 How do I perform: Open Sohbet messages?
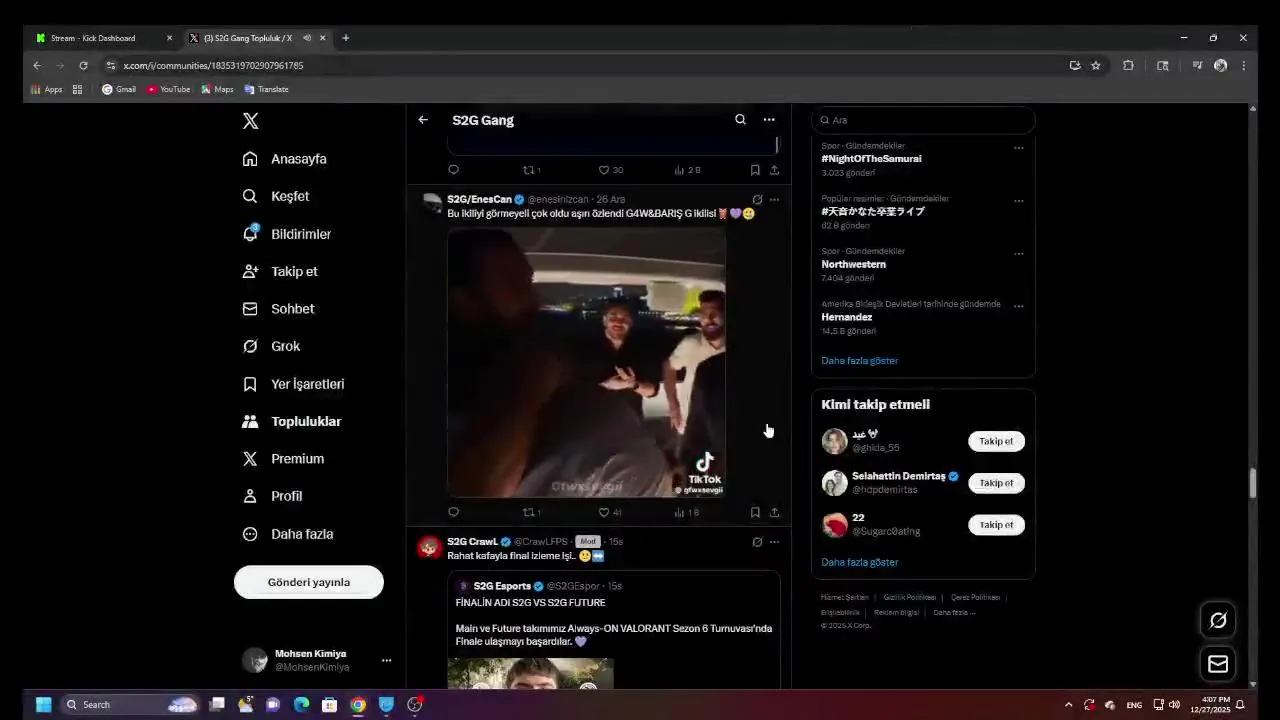[x=278, y=309]
